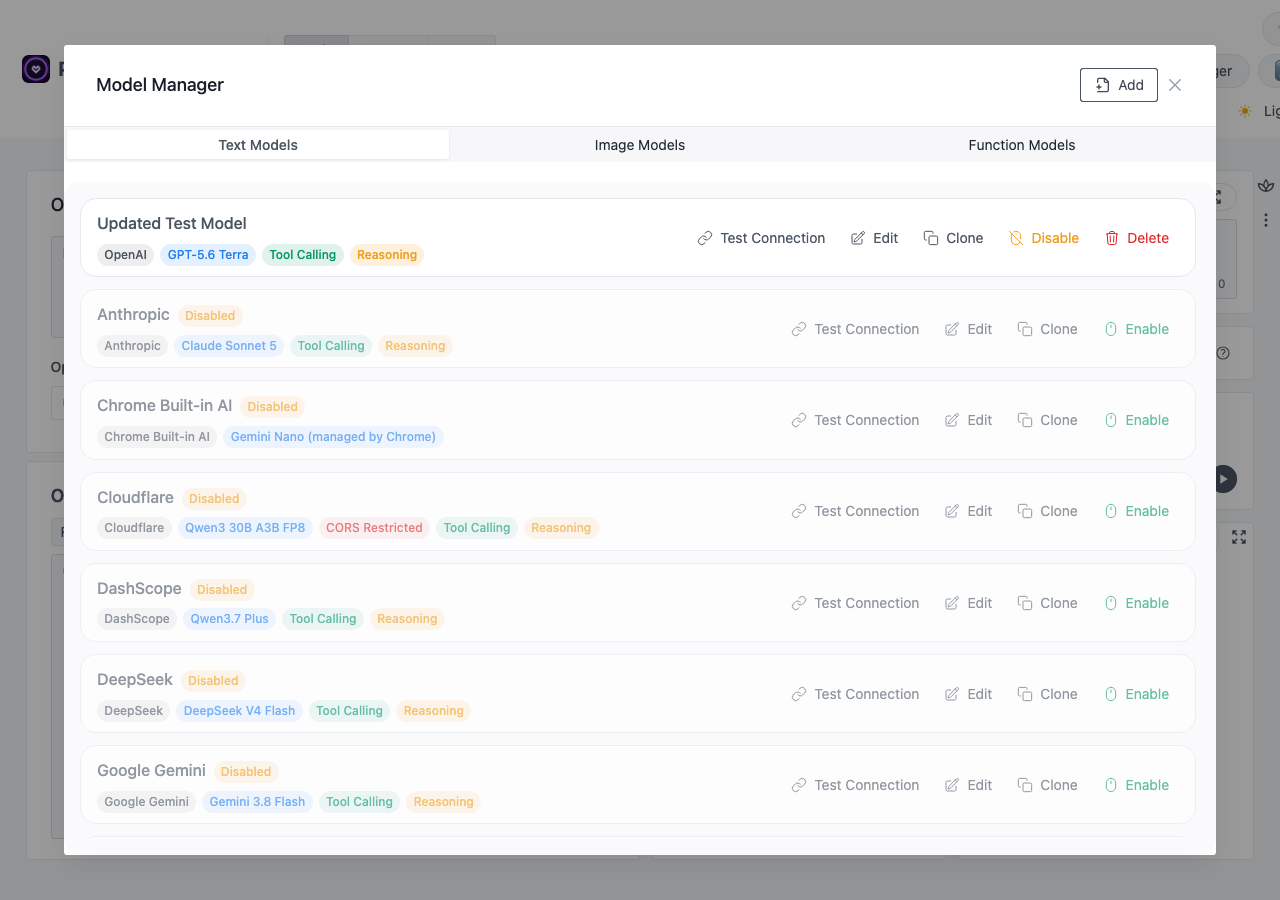Click the play button behind the dialog
1280x900 pixels.
(1224, 479)
